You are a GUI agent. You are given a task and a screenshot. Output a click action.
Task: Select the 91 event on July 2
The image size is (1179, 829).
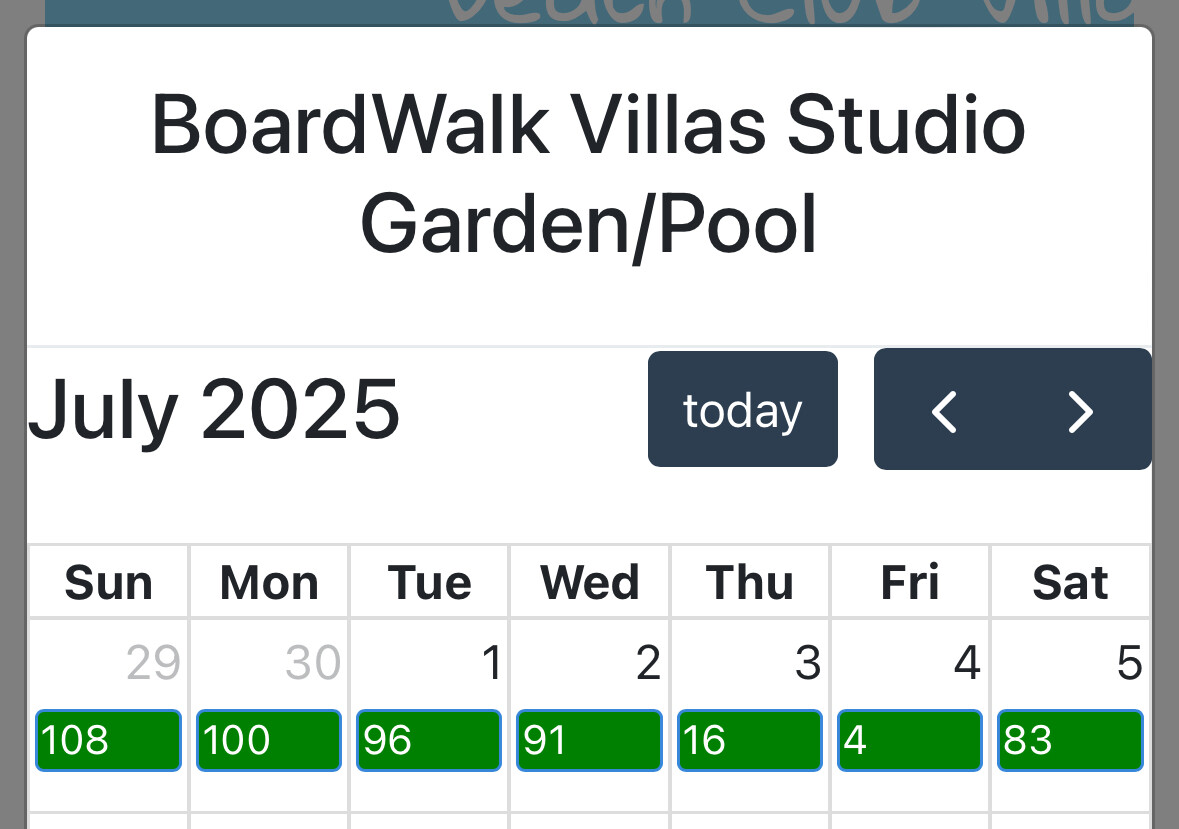point(589,741)
